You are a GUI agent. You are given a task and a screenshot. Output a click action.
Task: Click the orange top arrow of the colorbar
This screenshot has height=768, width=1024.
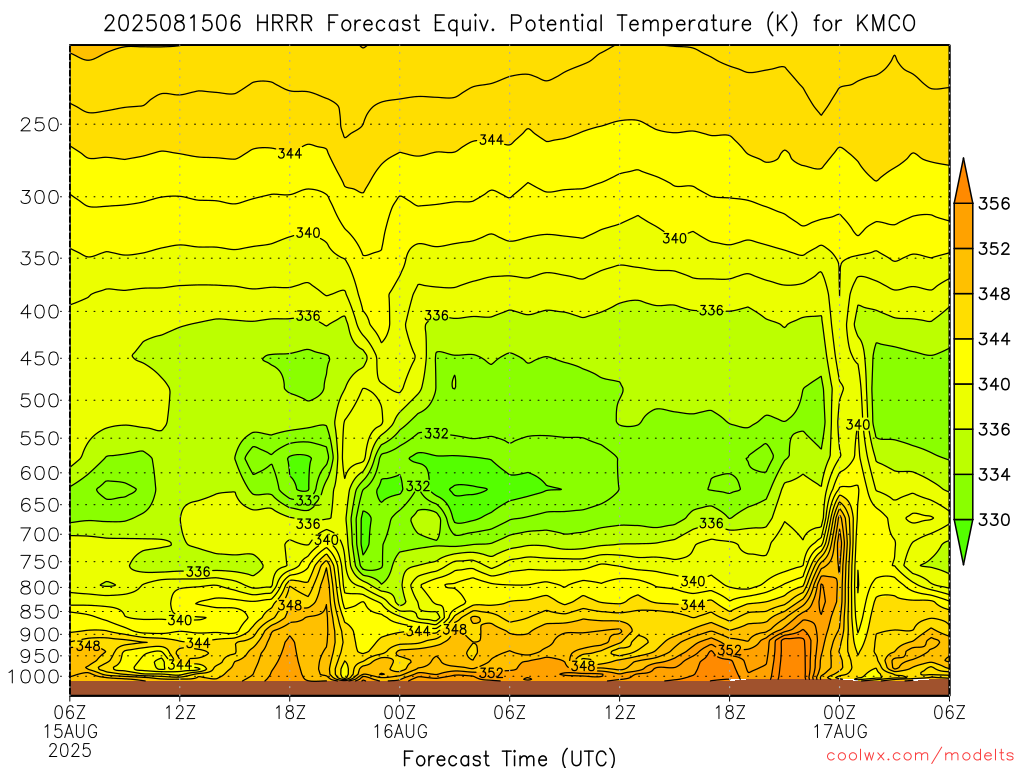tap(963, 183)
